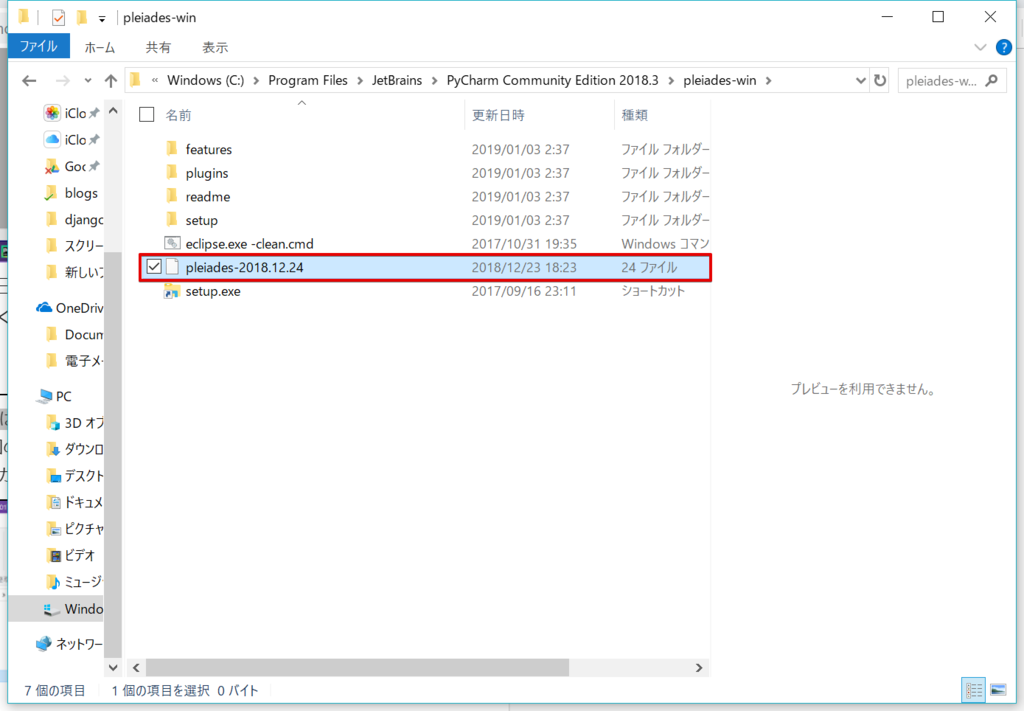Click the horizontal scrollbar left arrow
Image resolution: width=1024 pixels, height=711 pixels.
136,667
